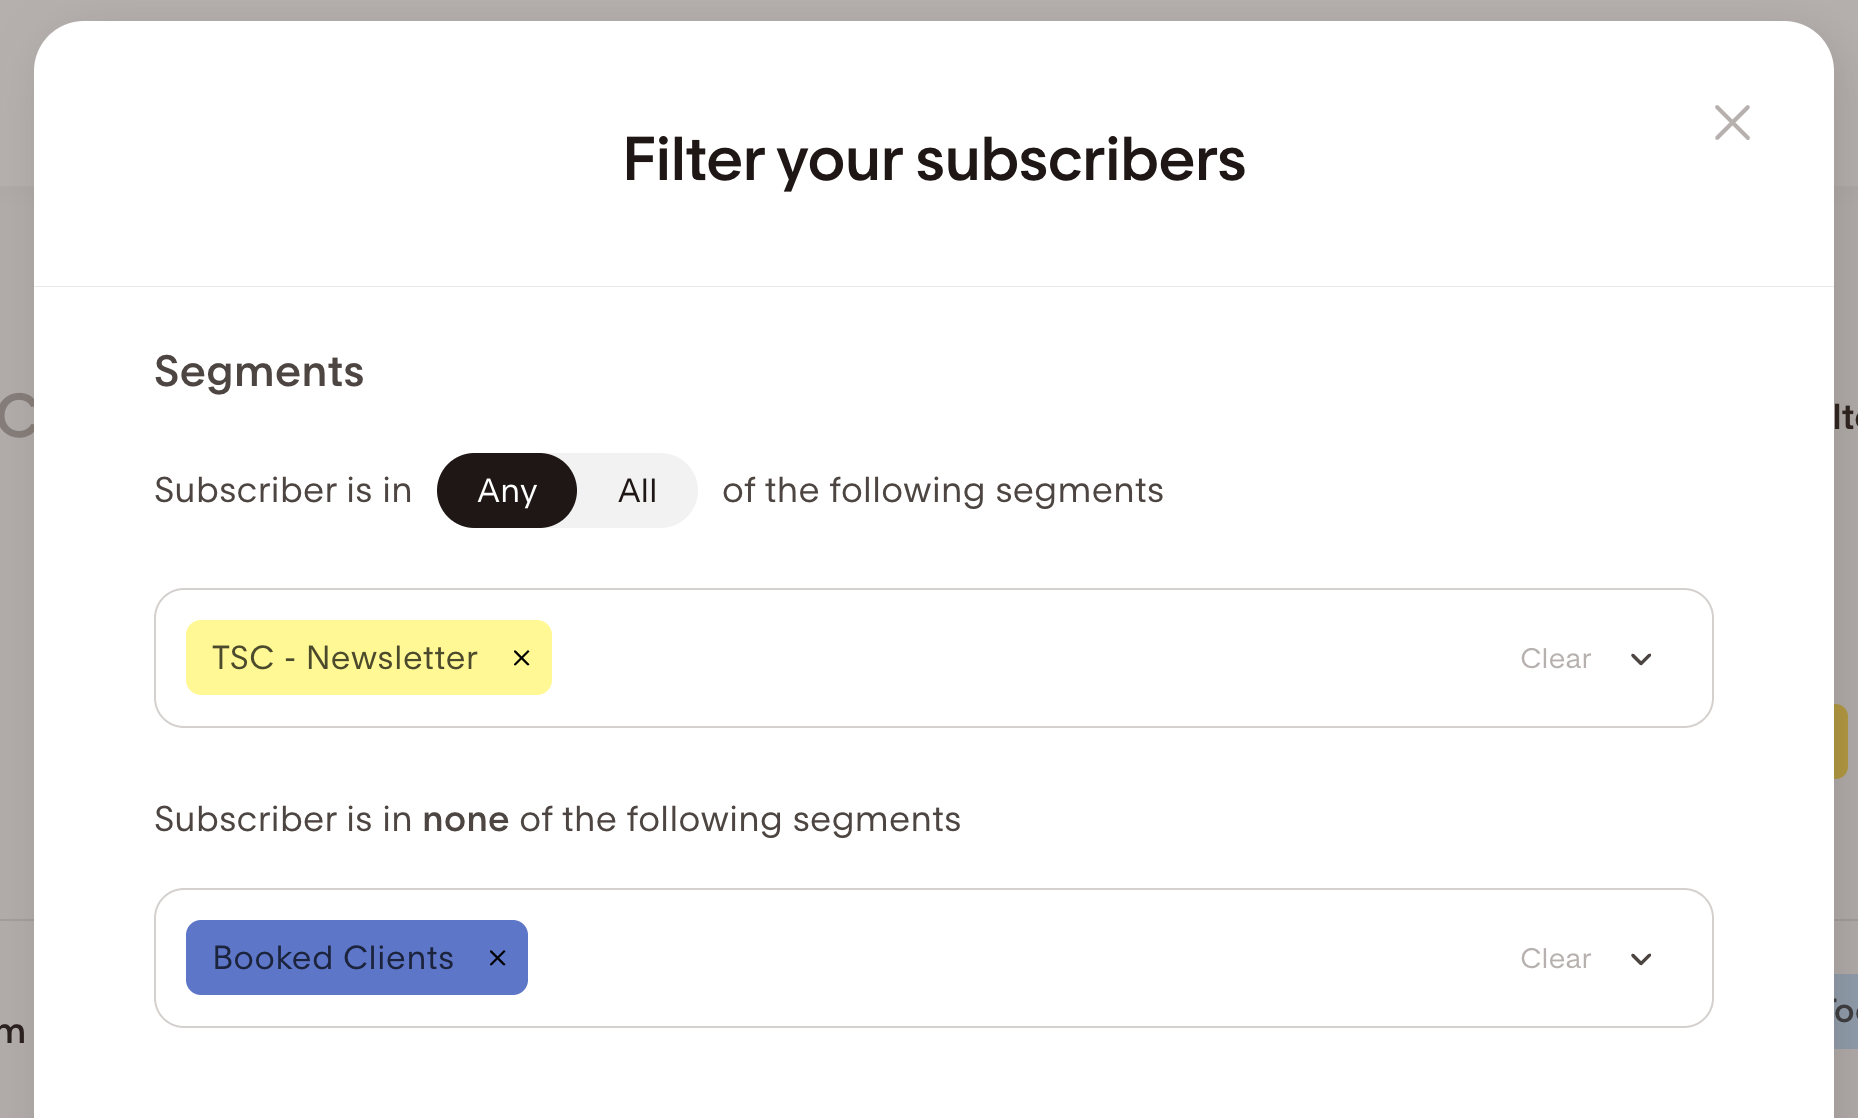Click the "Filter your subscribers" title
This screenshot has height=1118, width=1858.
[934, 160]
